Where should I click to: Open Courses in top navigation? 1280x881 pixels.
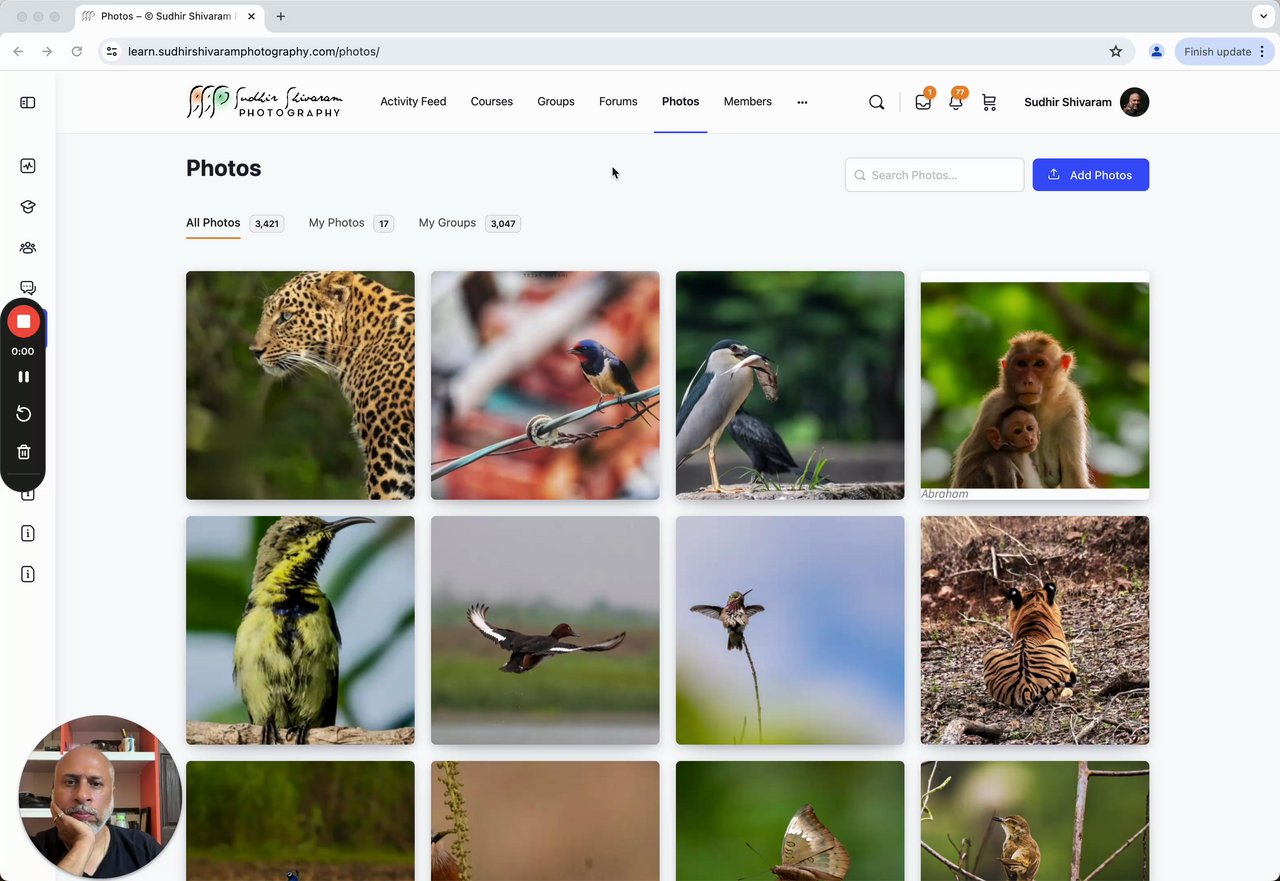(492, 102)
